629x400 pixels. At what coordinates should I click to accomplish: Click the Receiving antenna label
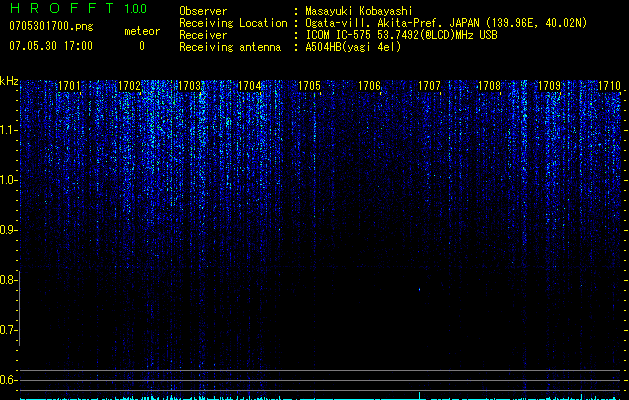(x=230, y=47)
